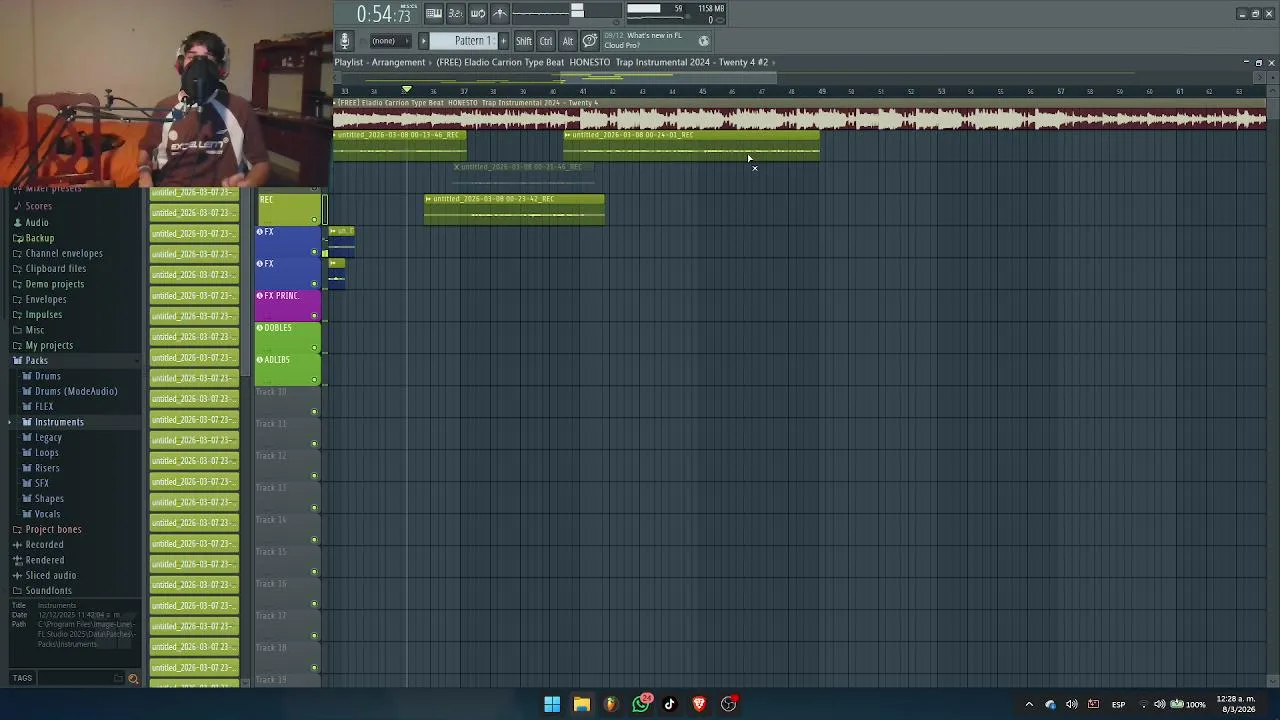Image resolution: width=1280 pixels, height=720 pixels.
Task: Click the Eladio Carrion Type Beat breadcrumb
Action: (x=602, y=62)
